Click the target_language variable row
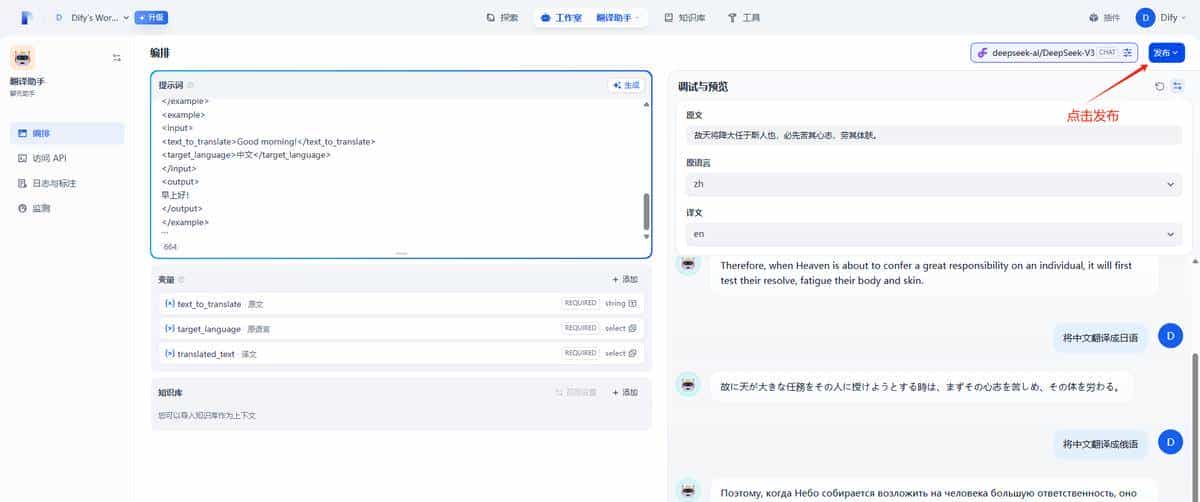 point(401,328)
